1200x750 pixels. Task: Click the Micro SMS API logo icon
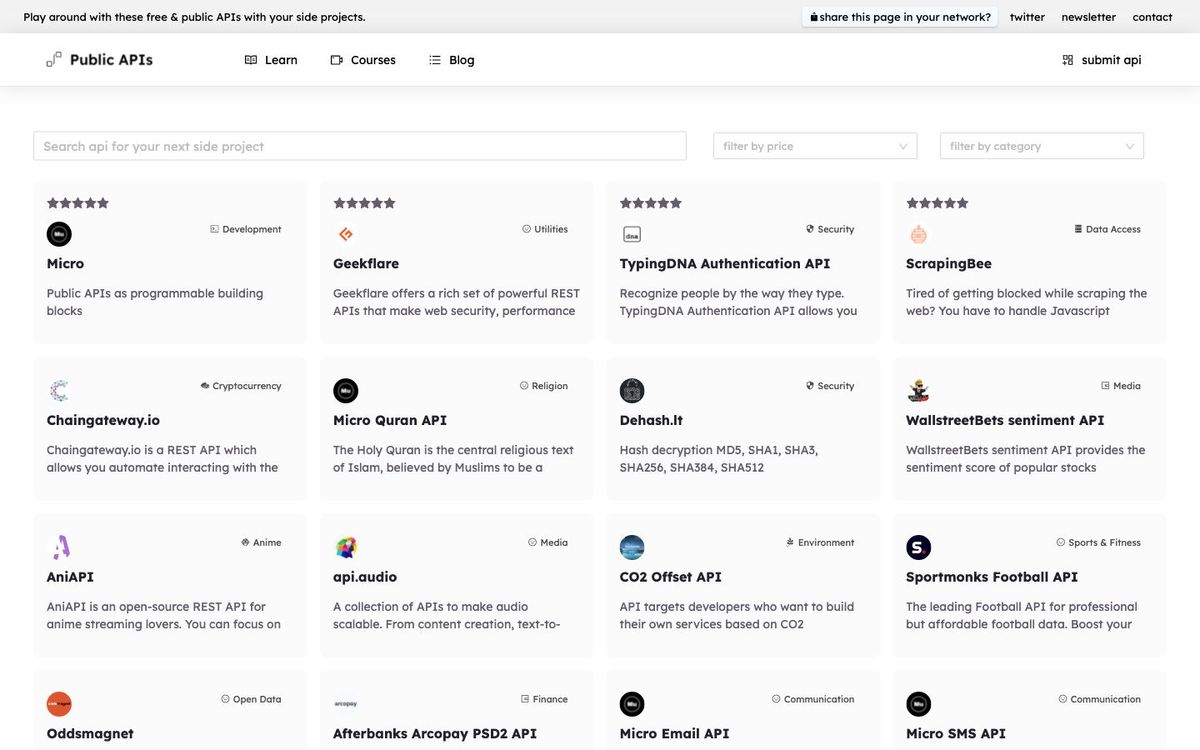pyautogui.click(x=918, y=704)
